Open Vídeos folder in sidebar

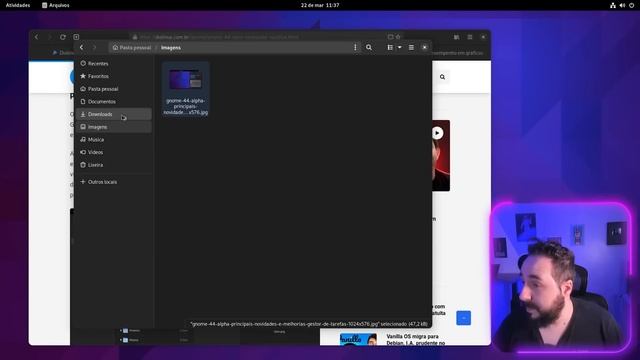point(113,152)
